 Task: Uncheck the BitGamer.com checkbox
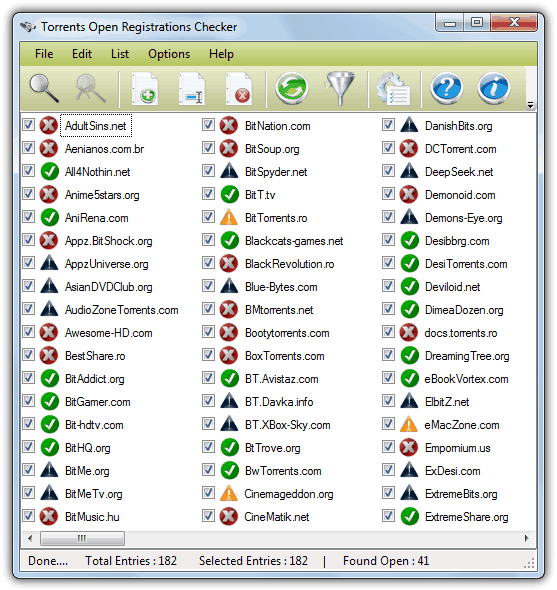[x=28, y=401]
